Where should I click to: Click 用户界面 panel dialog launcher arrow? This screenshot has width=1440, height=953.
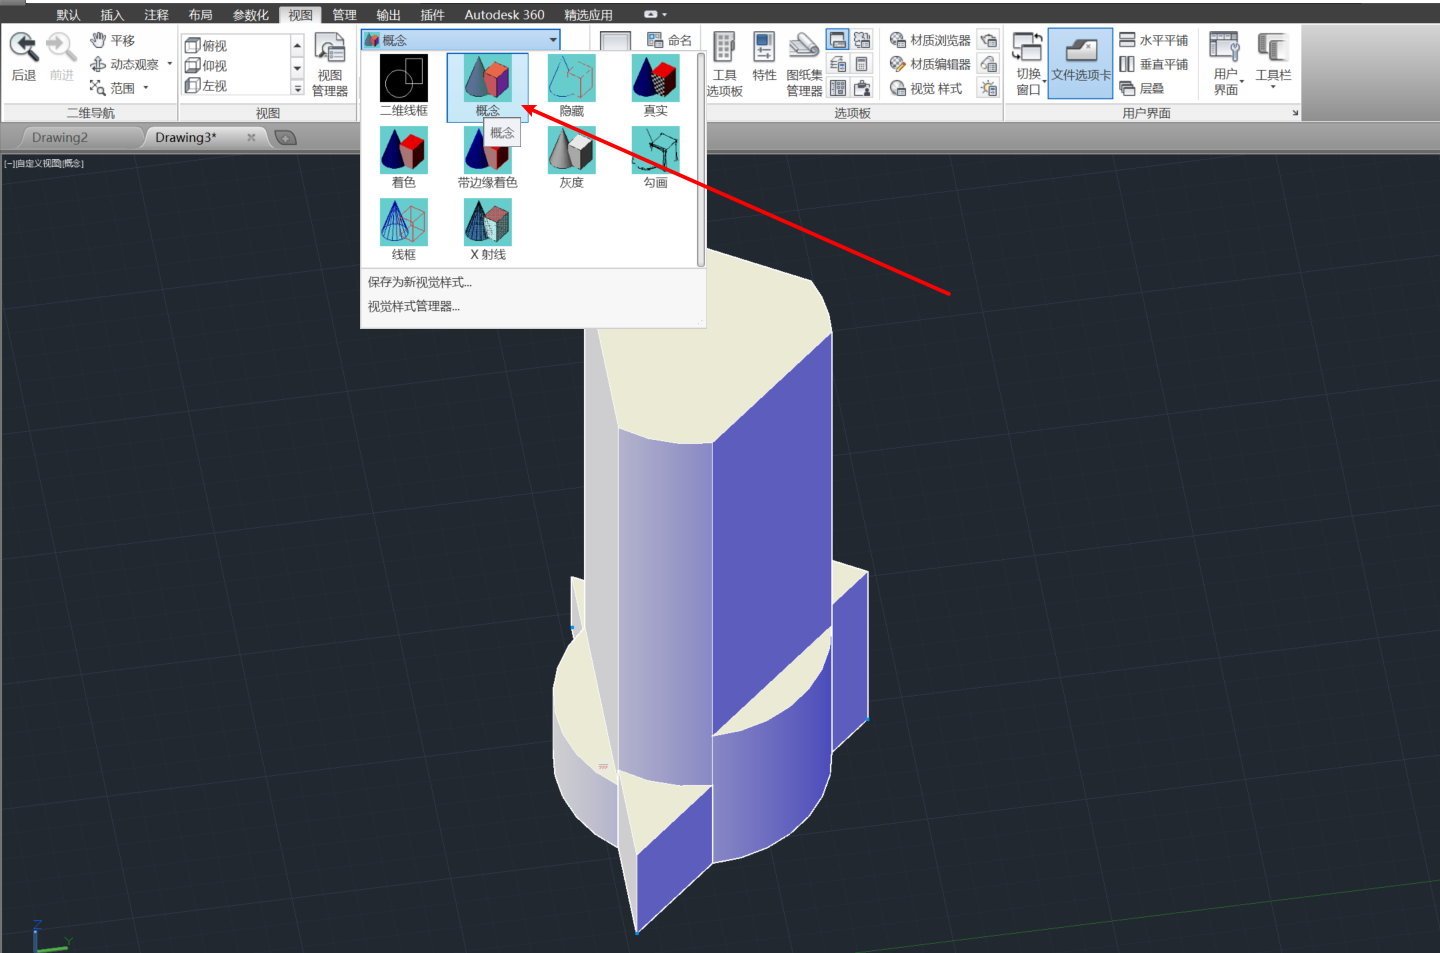pyautogui.click(x=1295, y=113)
